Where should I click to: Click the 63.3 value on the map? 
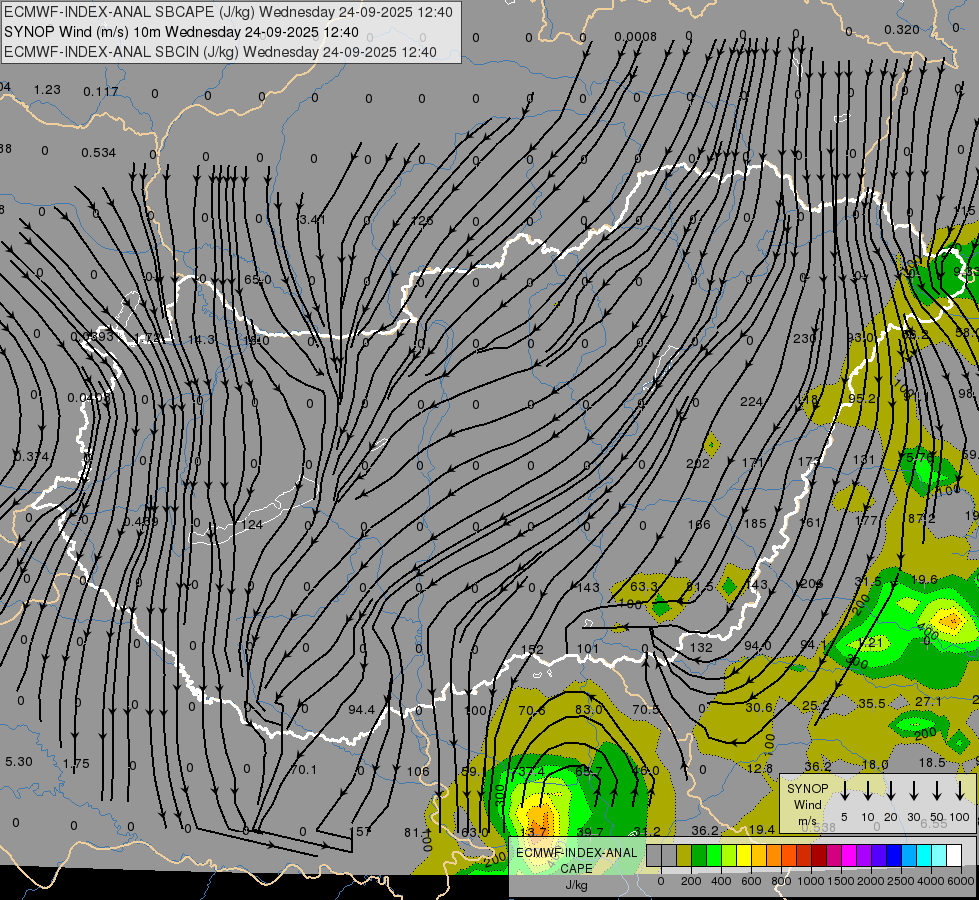coord(644,586)
